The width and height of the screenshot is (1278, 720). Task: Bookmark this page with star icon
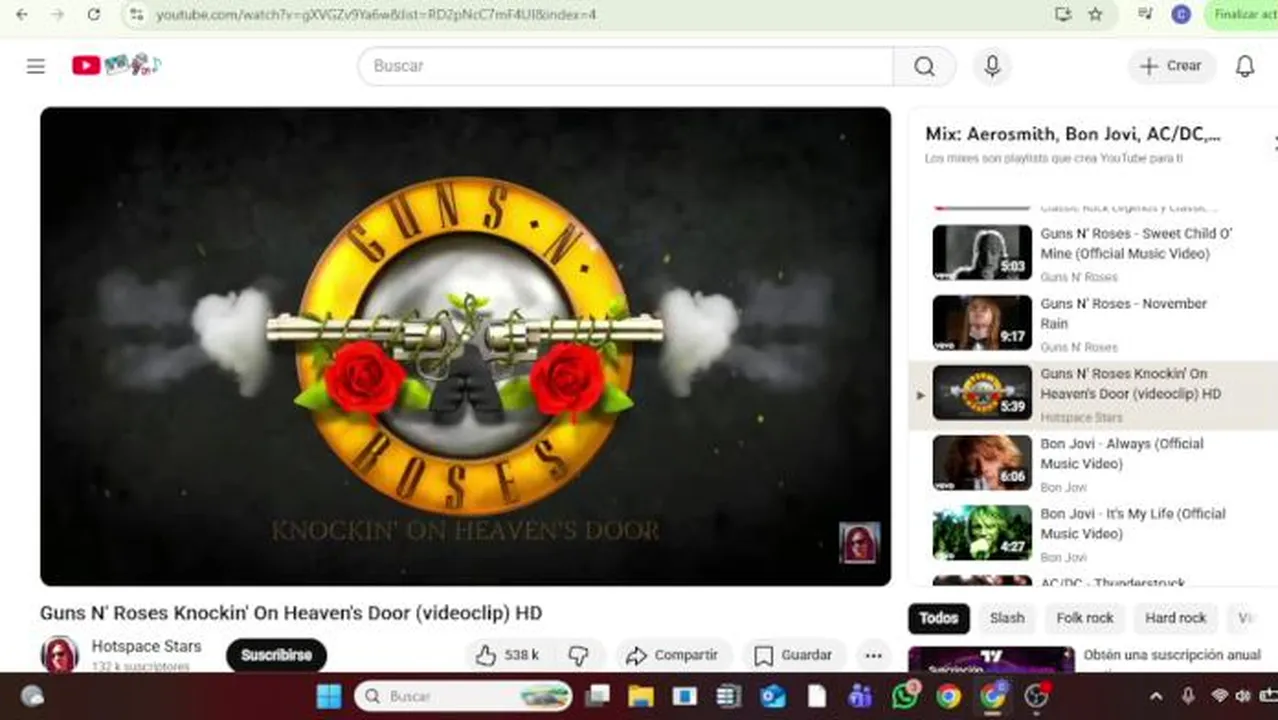[1095, 14]
